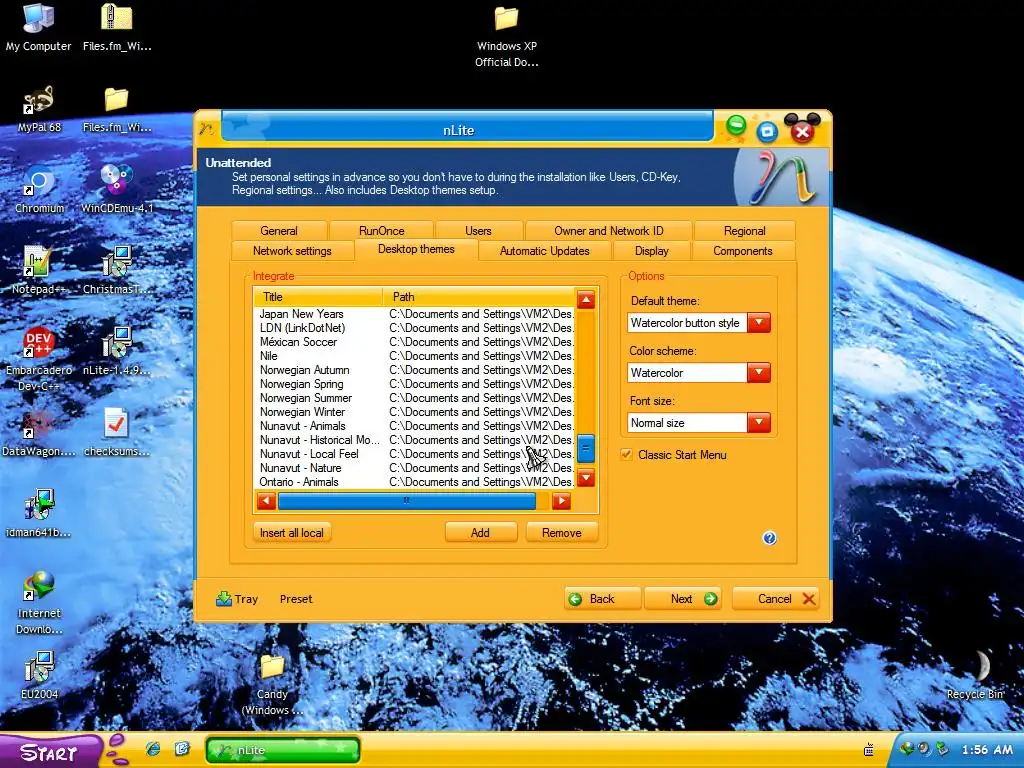Viewport: 1024px width, 768px height.
Task: Switch to Display tab
Action: click(x=652, y=251)
